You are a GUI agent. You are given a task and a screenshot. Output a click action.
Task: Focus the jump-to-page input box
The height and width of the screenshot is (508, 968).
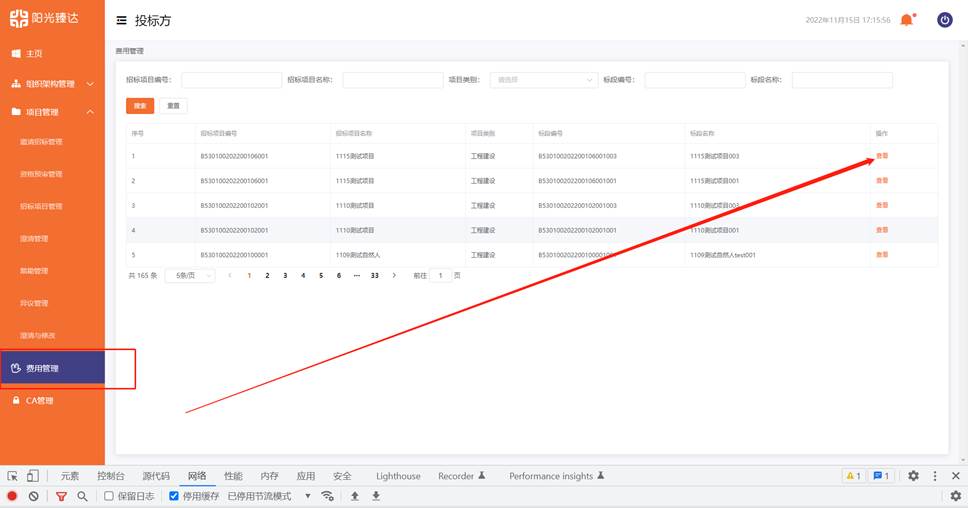440,275
